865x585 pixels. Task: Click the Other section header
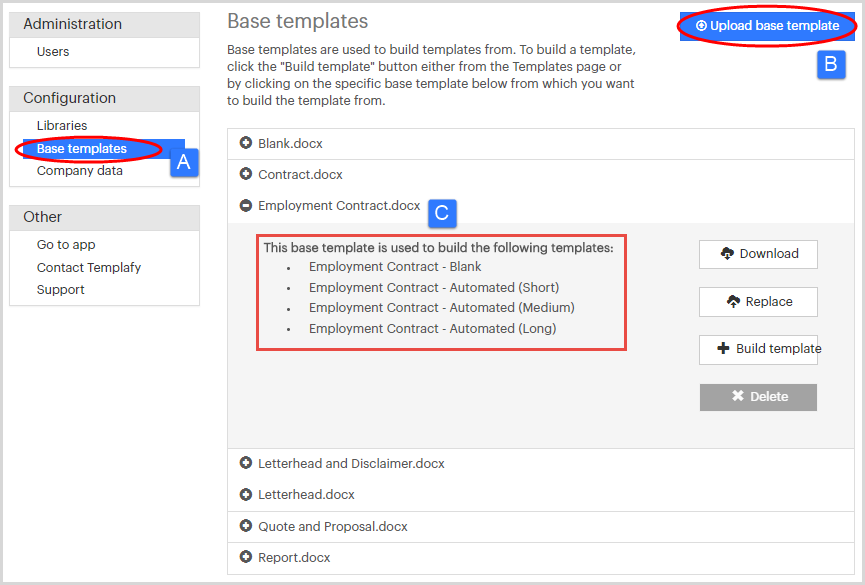click(x=104, y=217)
